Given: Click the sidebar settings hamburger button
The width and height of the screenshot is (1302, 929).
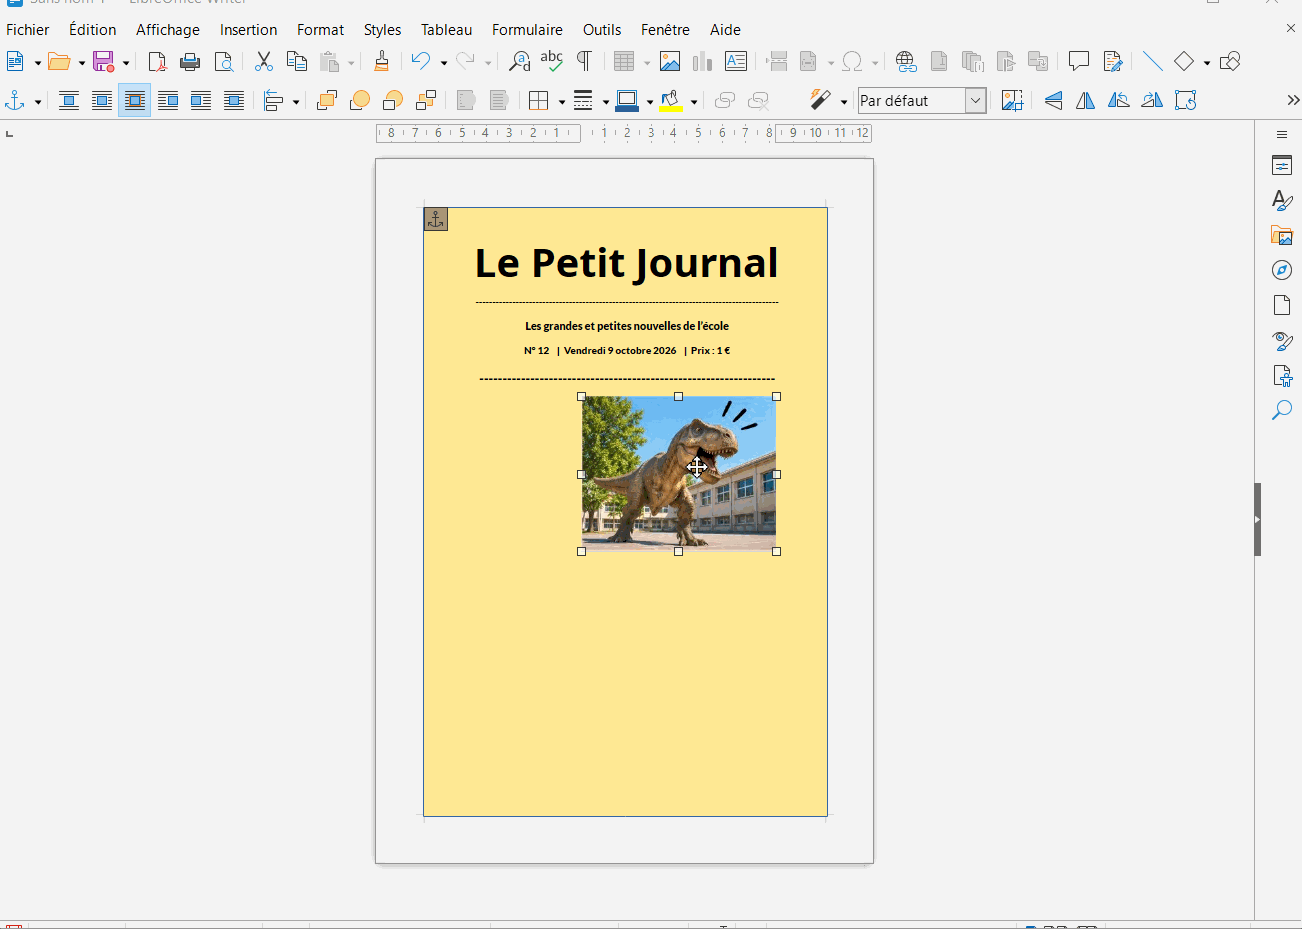Looking at the screenshot, I should tap(1282, 134).
